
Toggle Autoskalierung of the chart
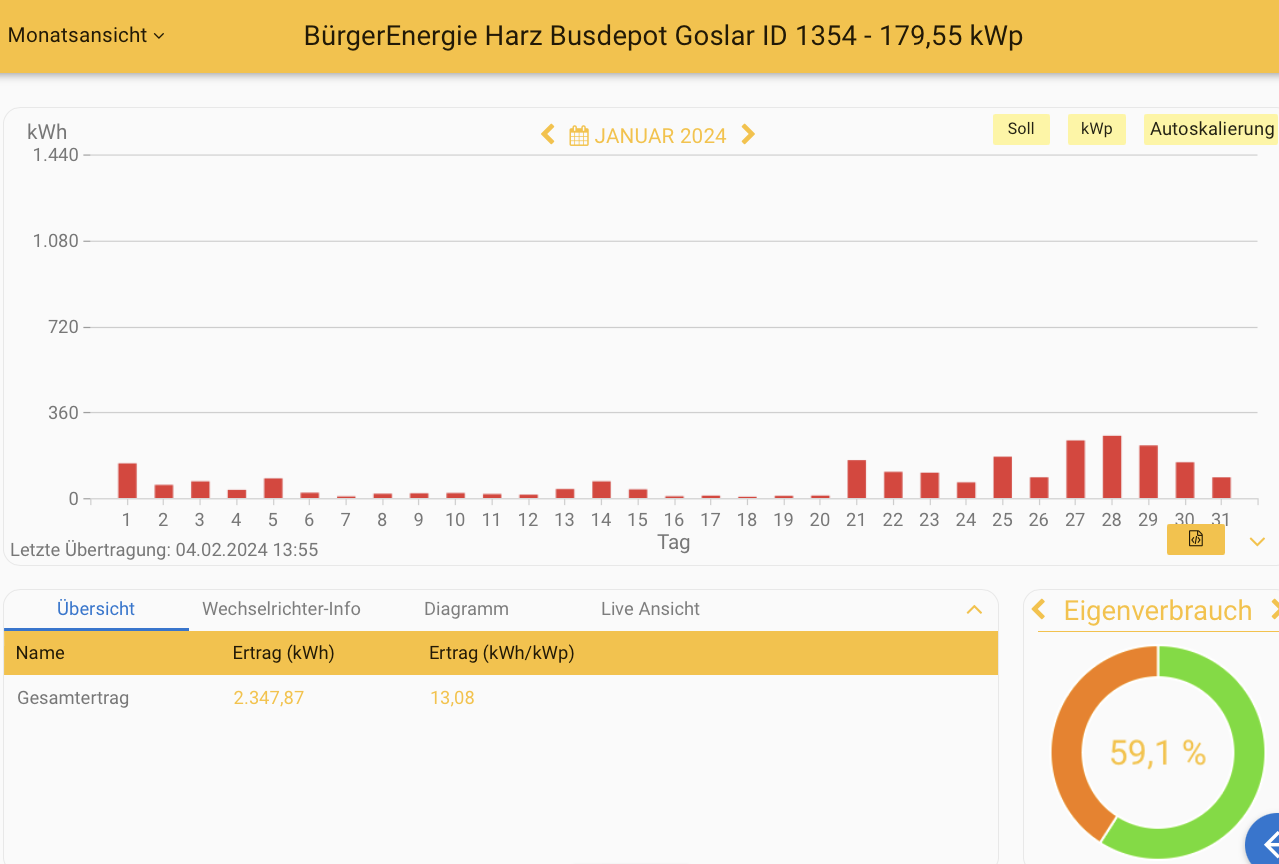coord(1211,129)
